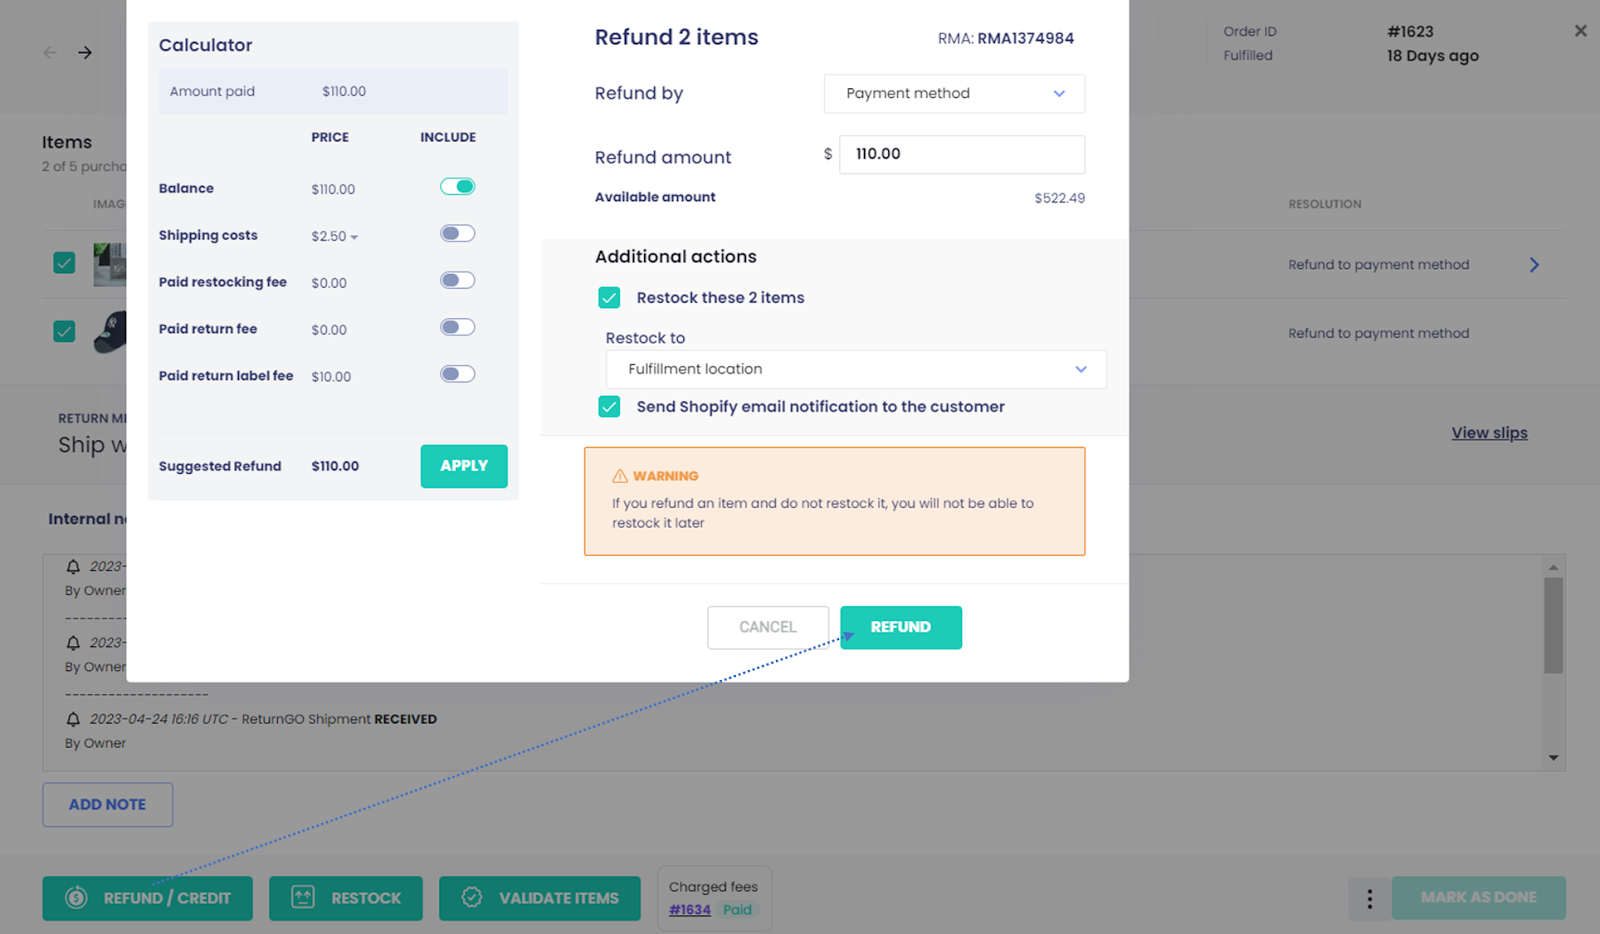Click the forward navigation arrow
The image size is (1600, 934).
pos(85,53)
